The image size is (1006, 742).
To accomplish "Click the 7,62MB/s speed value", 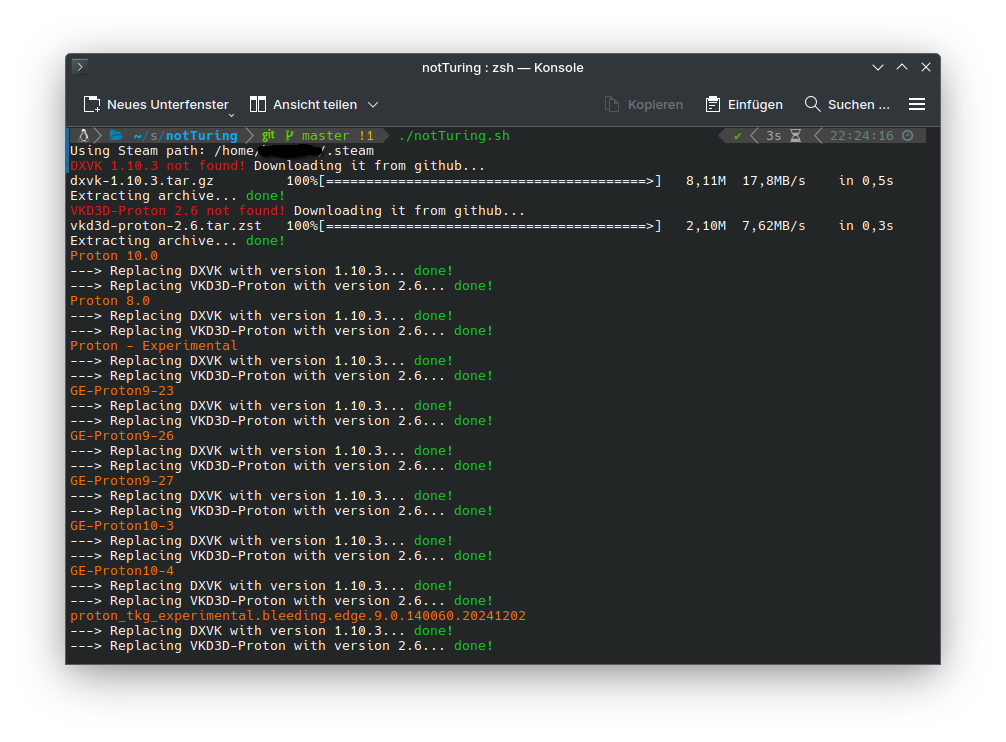I will pyautogui.click(x=774, y=226).
